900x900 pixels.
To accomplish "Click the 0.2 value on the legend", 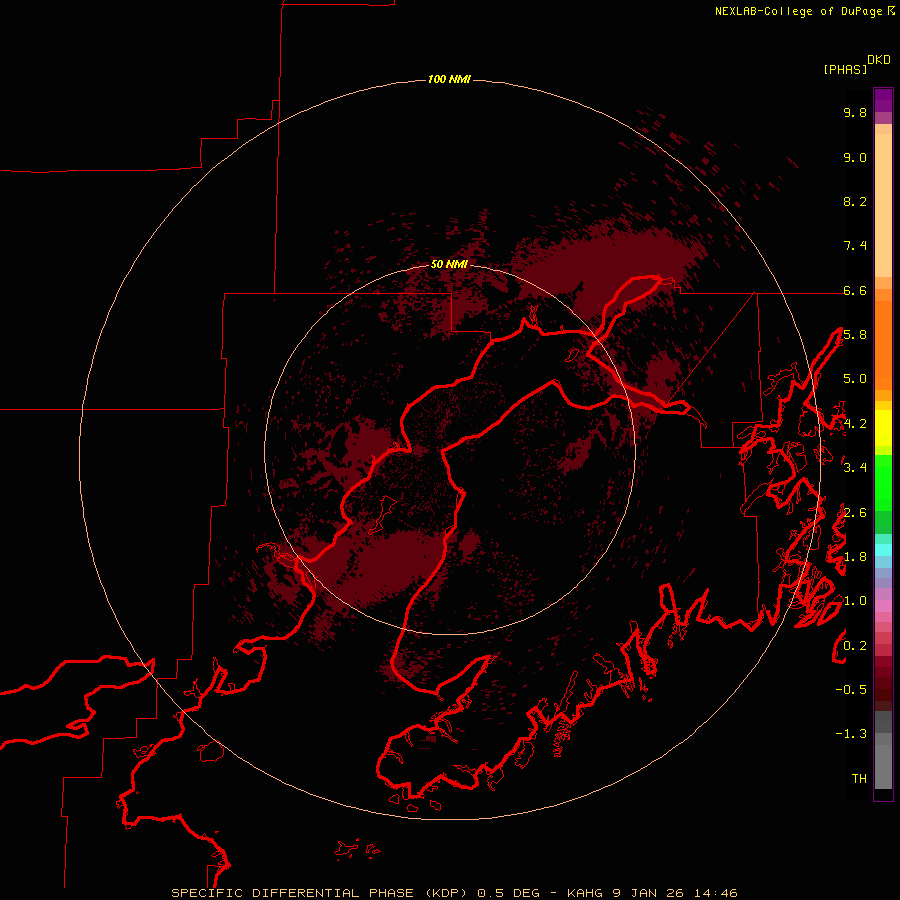I will (x=855, y=646).
